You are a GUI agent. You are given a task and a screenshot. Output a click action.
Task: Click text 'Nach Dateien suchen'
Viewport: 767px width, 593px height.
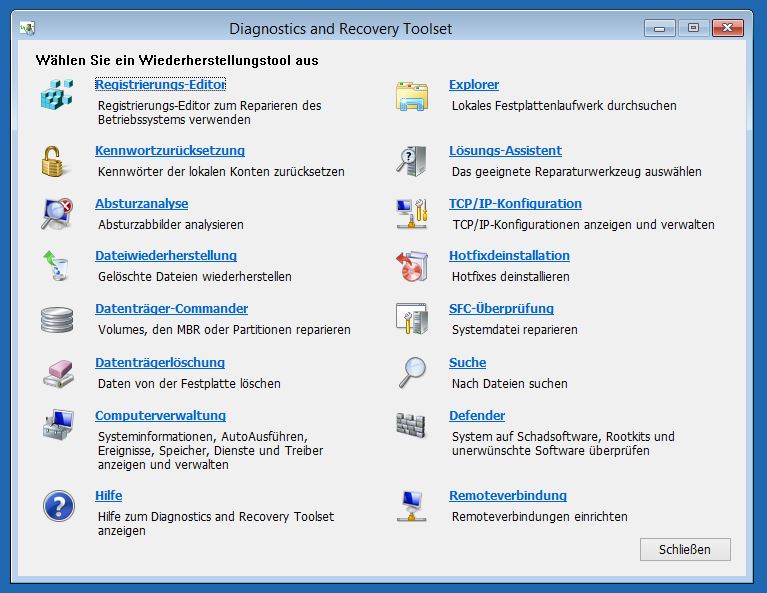coord(510,384)
